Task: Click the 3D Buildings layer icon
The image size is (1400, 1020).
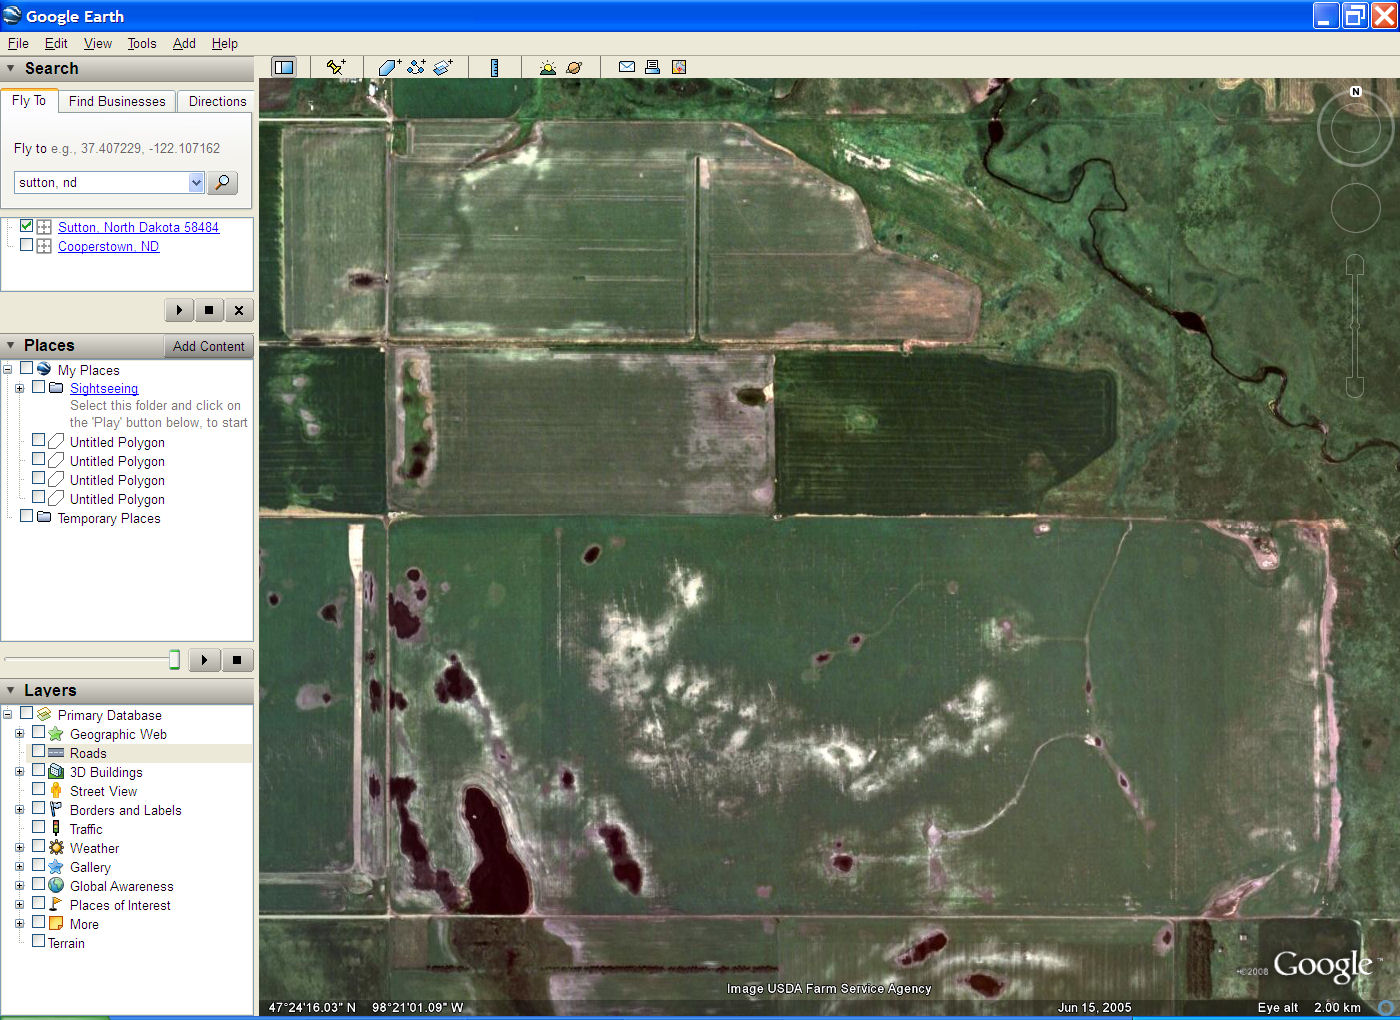Action: [x=56, y=772]
